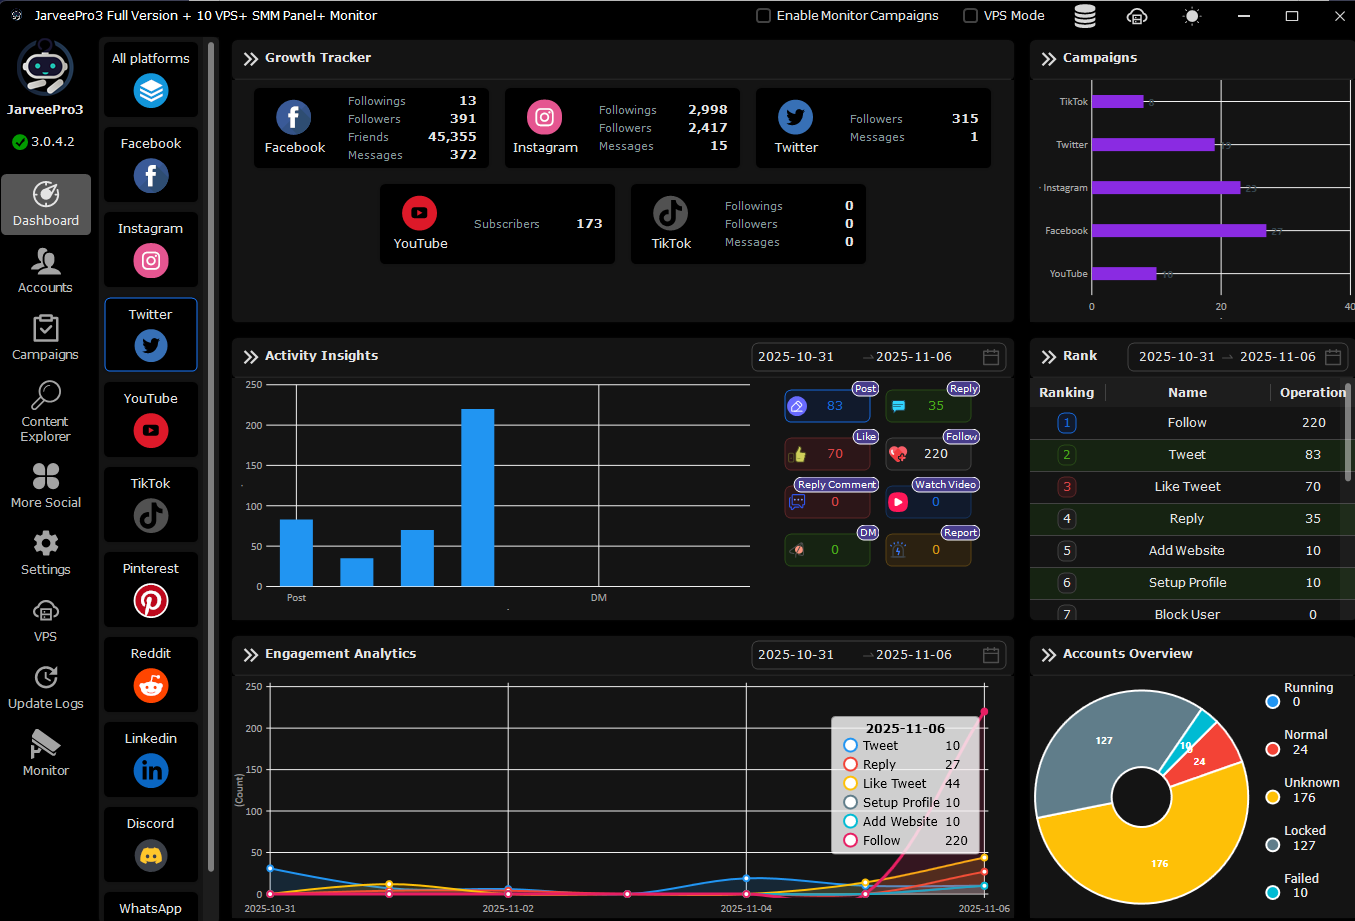This screenshot has height=921, width=1355.
Task: Toggle the Locked legend in Accounts Overview
Action: (1273, 845)
